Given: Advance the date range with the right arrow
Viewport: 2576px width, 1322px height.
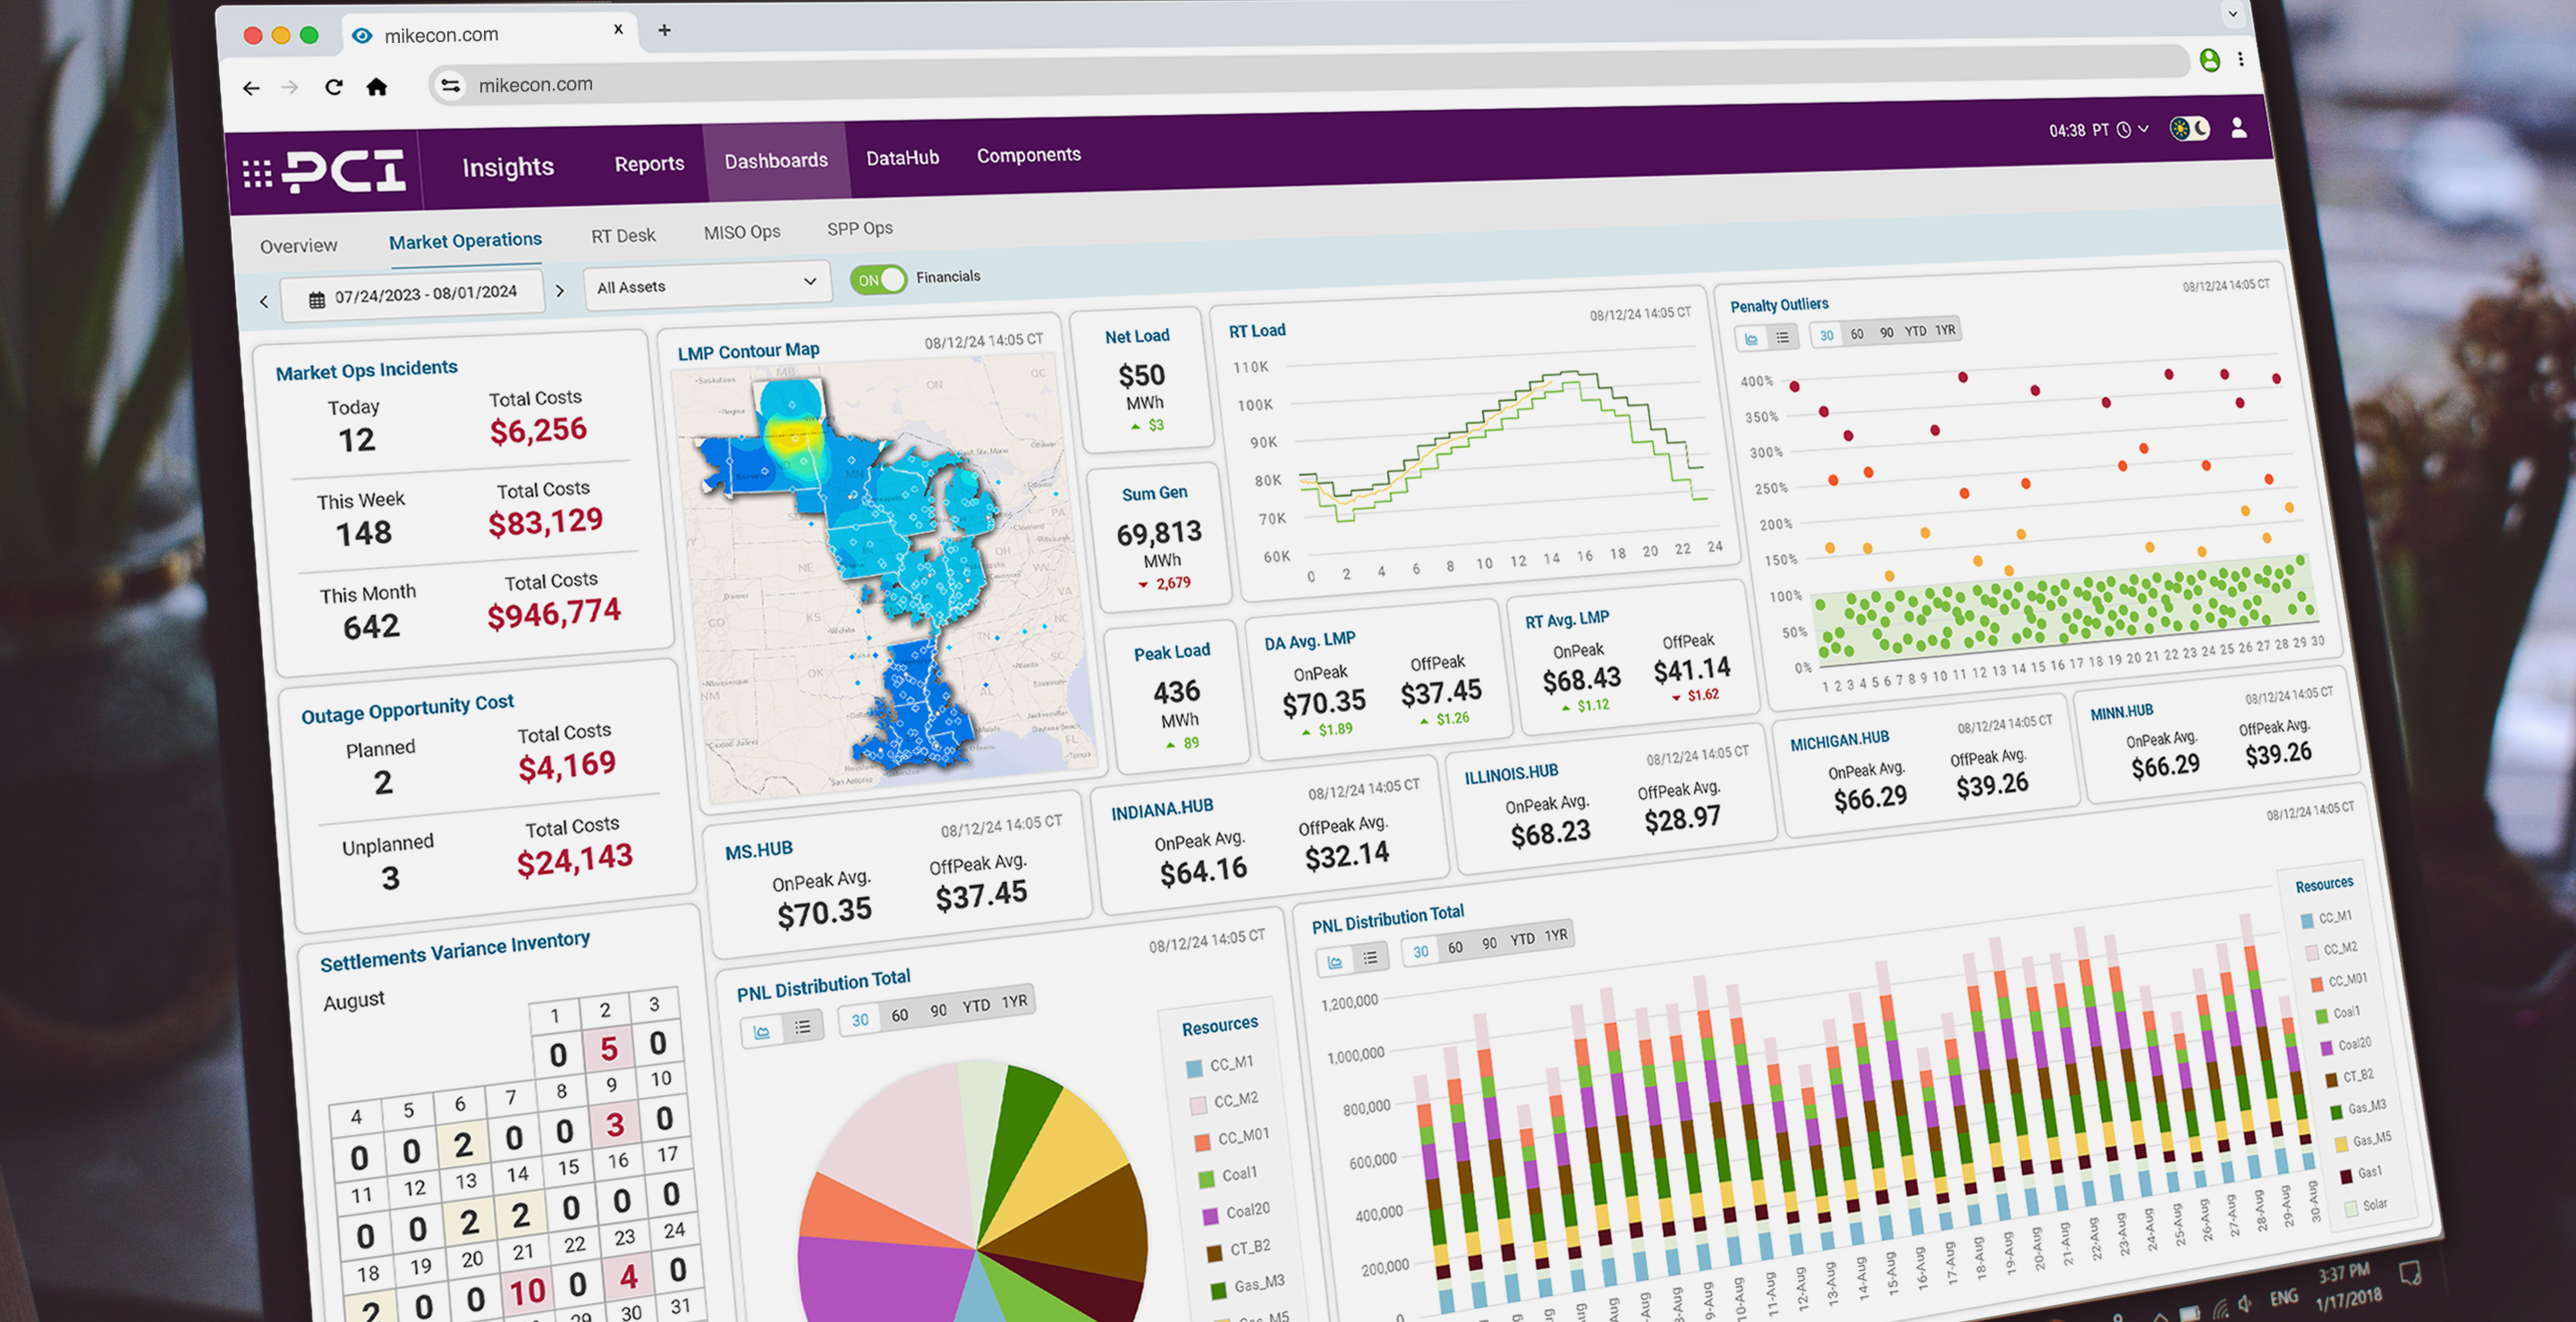Looking at the screenshot, I should click(x=561, y=291).
